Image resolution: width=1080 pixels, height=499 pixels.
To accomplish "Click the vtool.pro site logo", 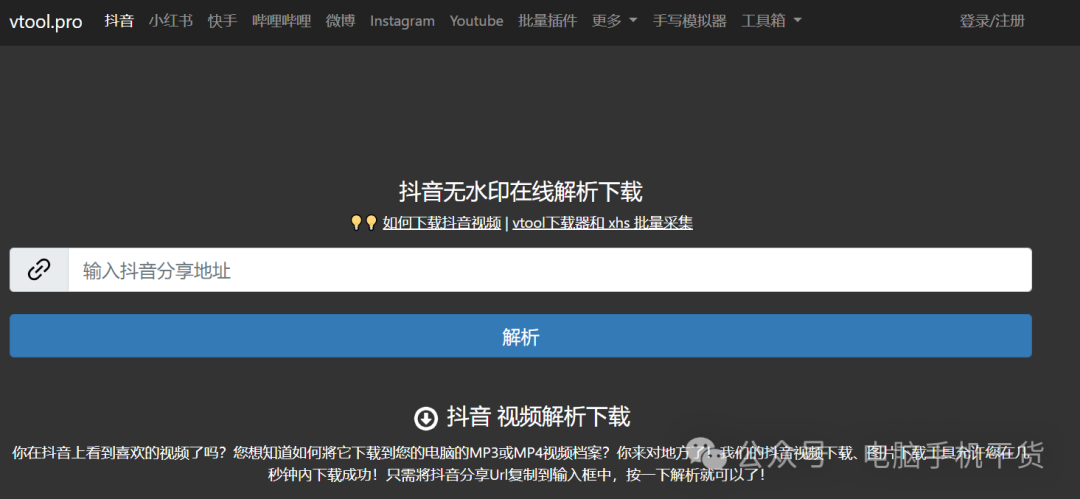I will click(x=45, y=21).
